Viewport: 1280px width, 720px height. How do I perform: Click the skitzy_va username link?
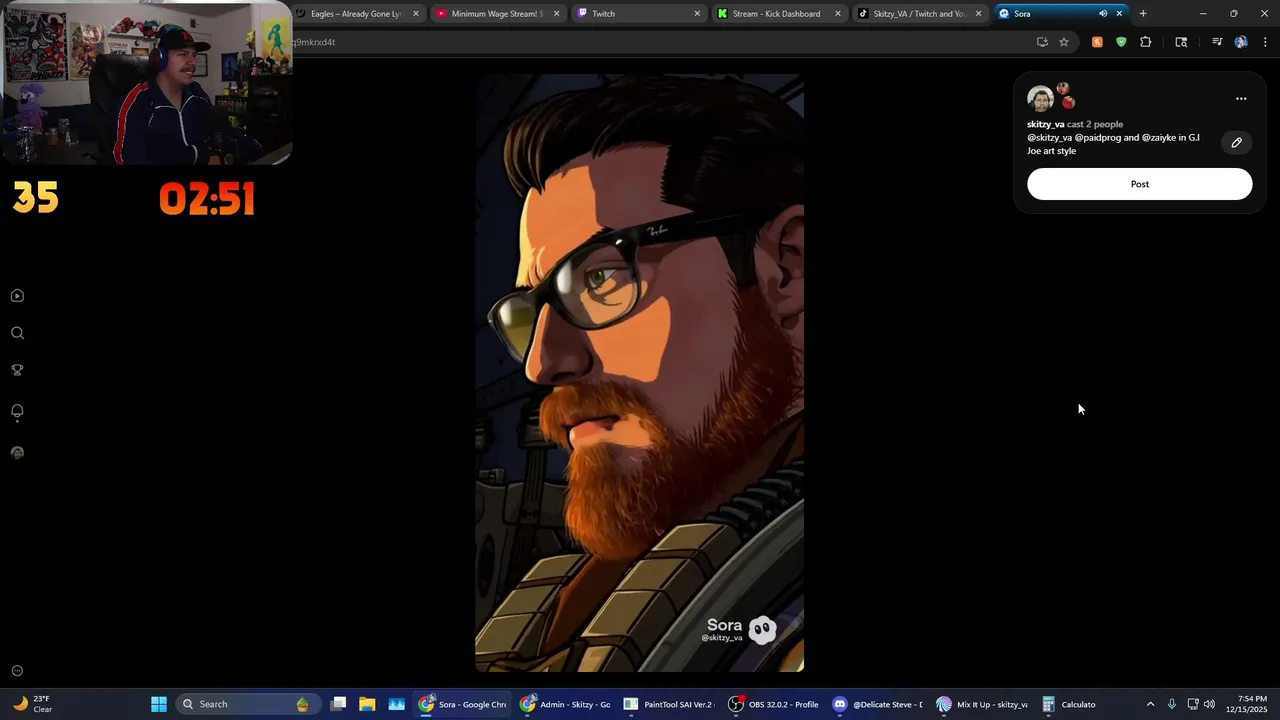point(1045,124)
